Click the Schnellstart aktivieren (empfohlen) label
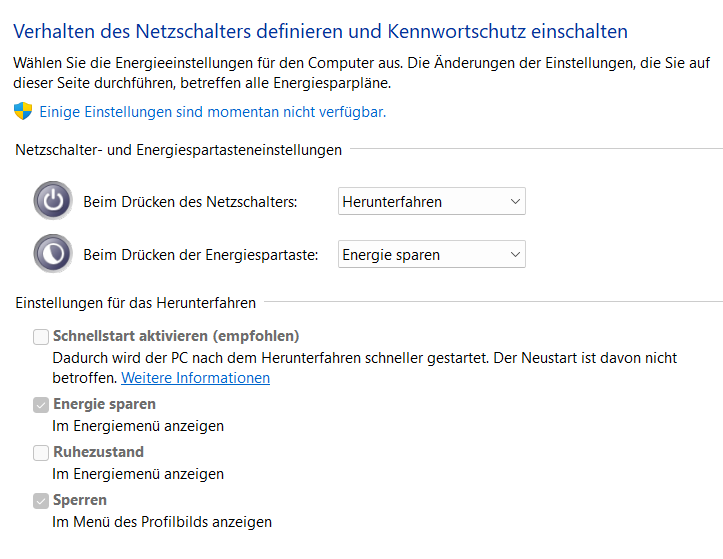The width and height of the screenshot is (723, 559). tap(176, 336)
